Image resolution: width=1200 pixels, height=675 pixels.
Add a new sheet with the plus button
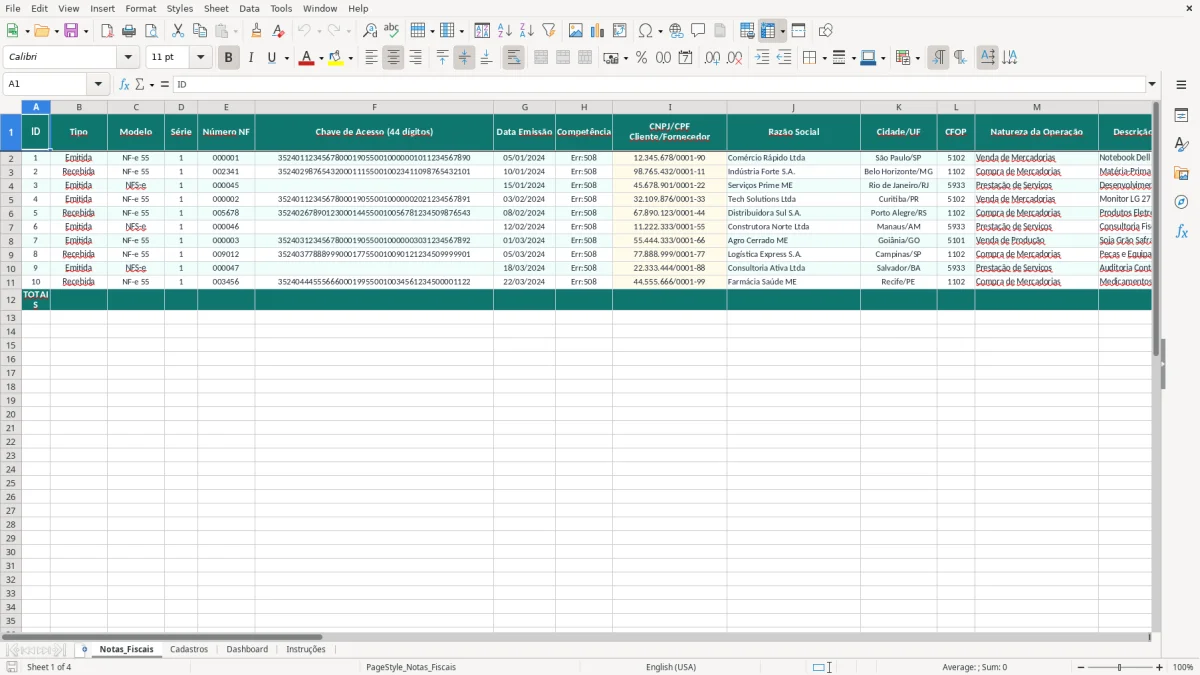pos(84,649)
